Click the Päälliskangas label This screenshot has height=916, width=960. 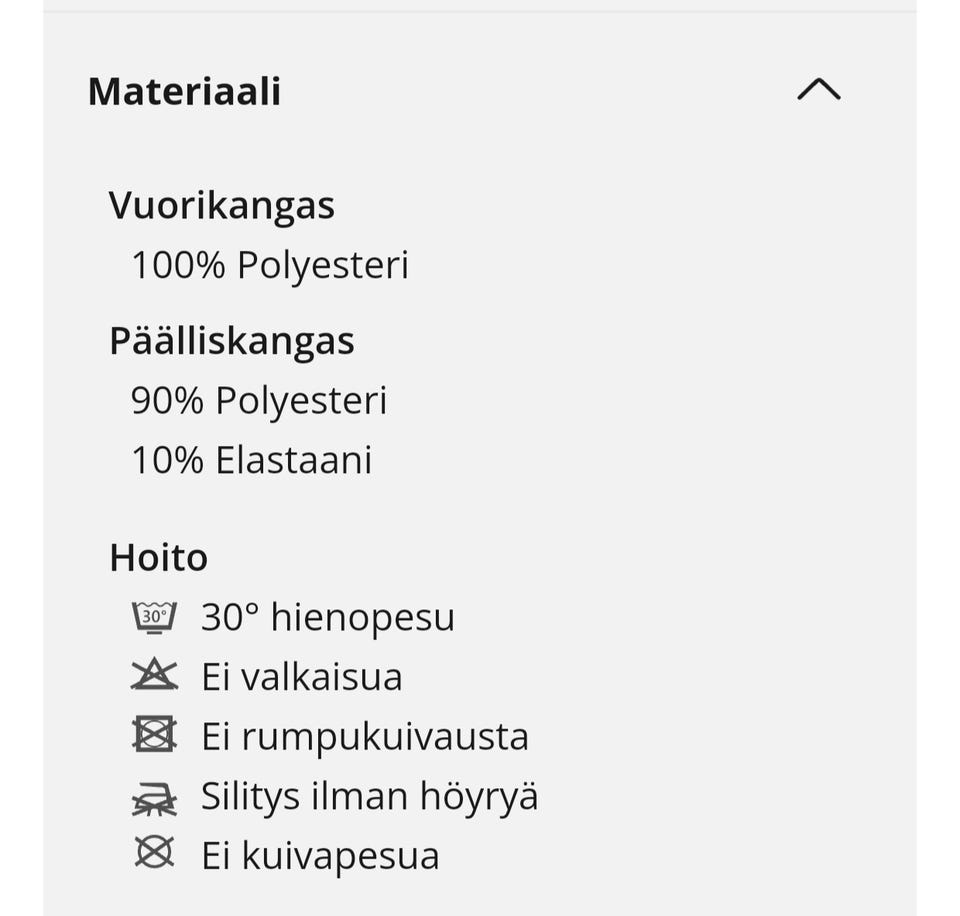tap(232, 341)
